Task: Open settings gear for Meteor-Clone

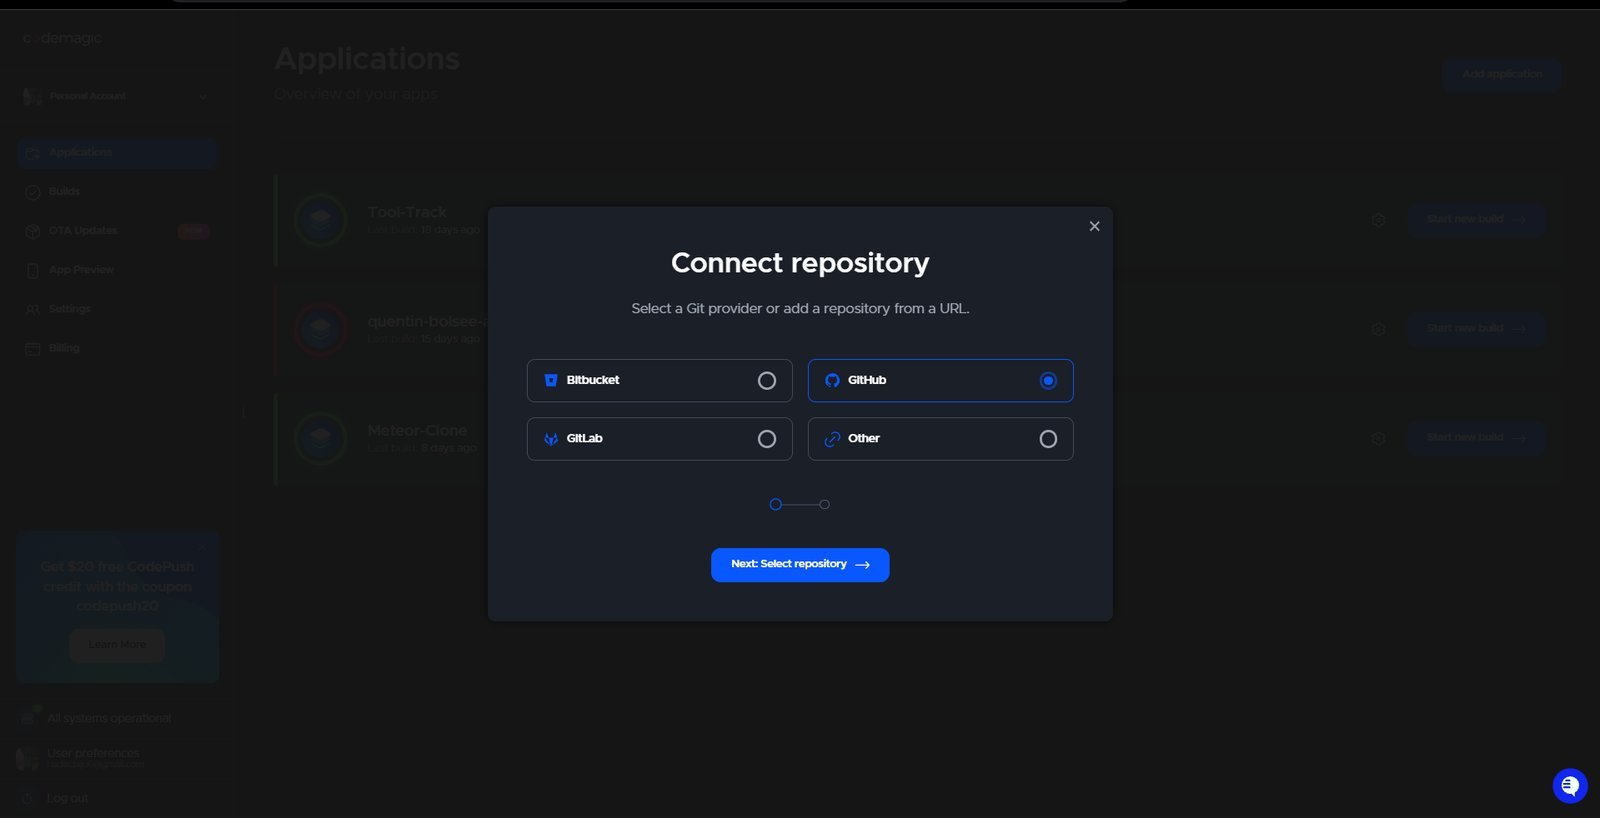Action: click(1378, 438)
